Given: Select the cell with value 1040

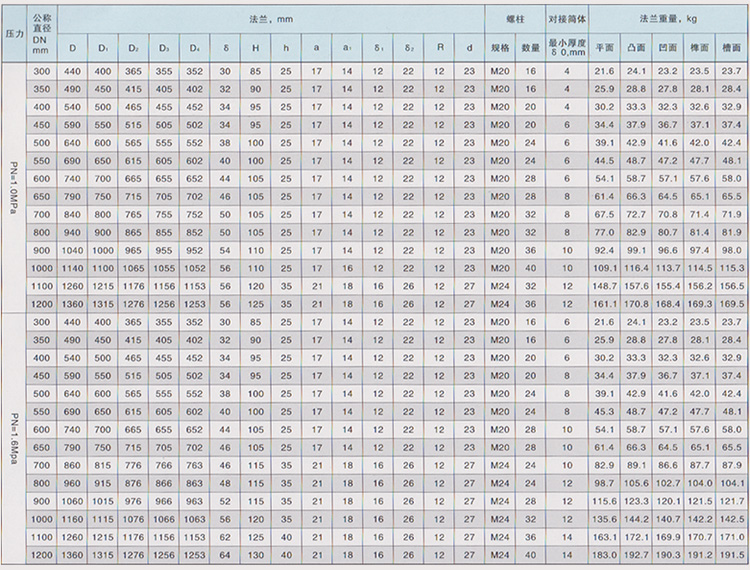Looking at the screenshot, I should (x=72, y=249).
